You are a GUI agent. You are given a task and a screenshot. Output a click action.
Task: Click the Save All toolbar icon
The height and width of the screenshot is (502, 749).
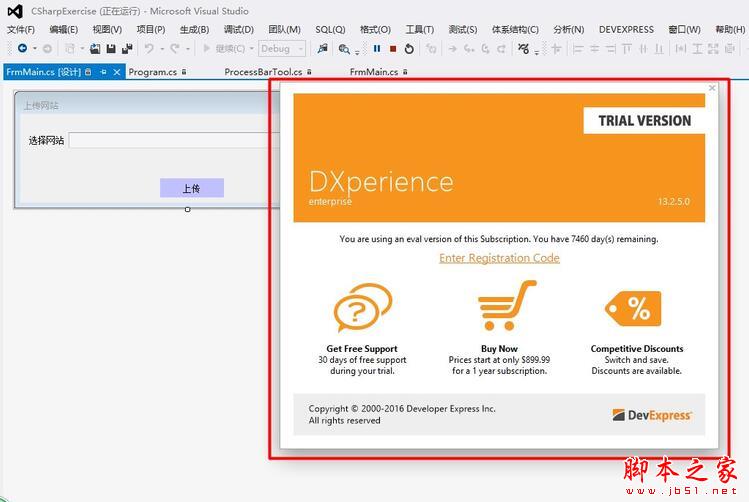point(127,49)
